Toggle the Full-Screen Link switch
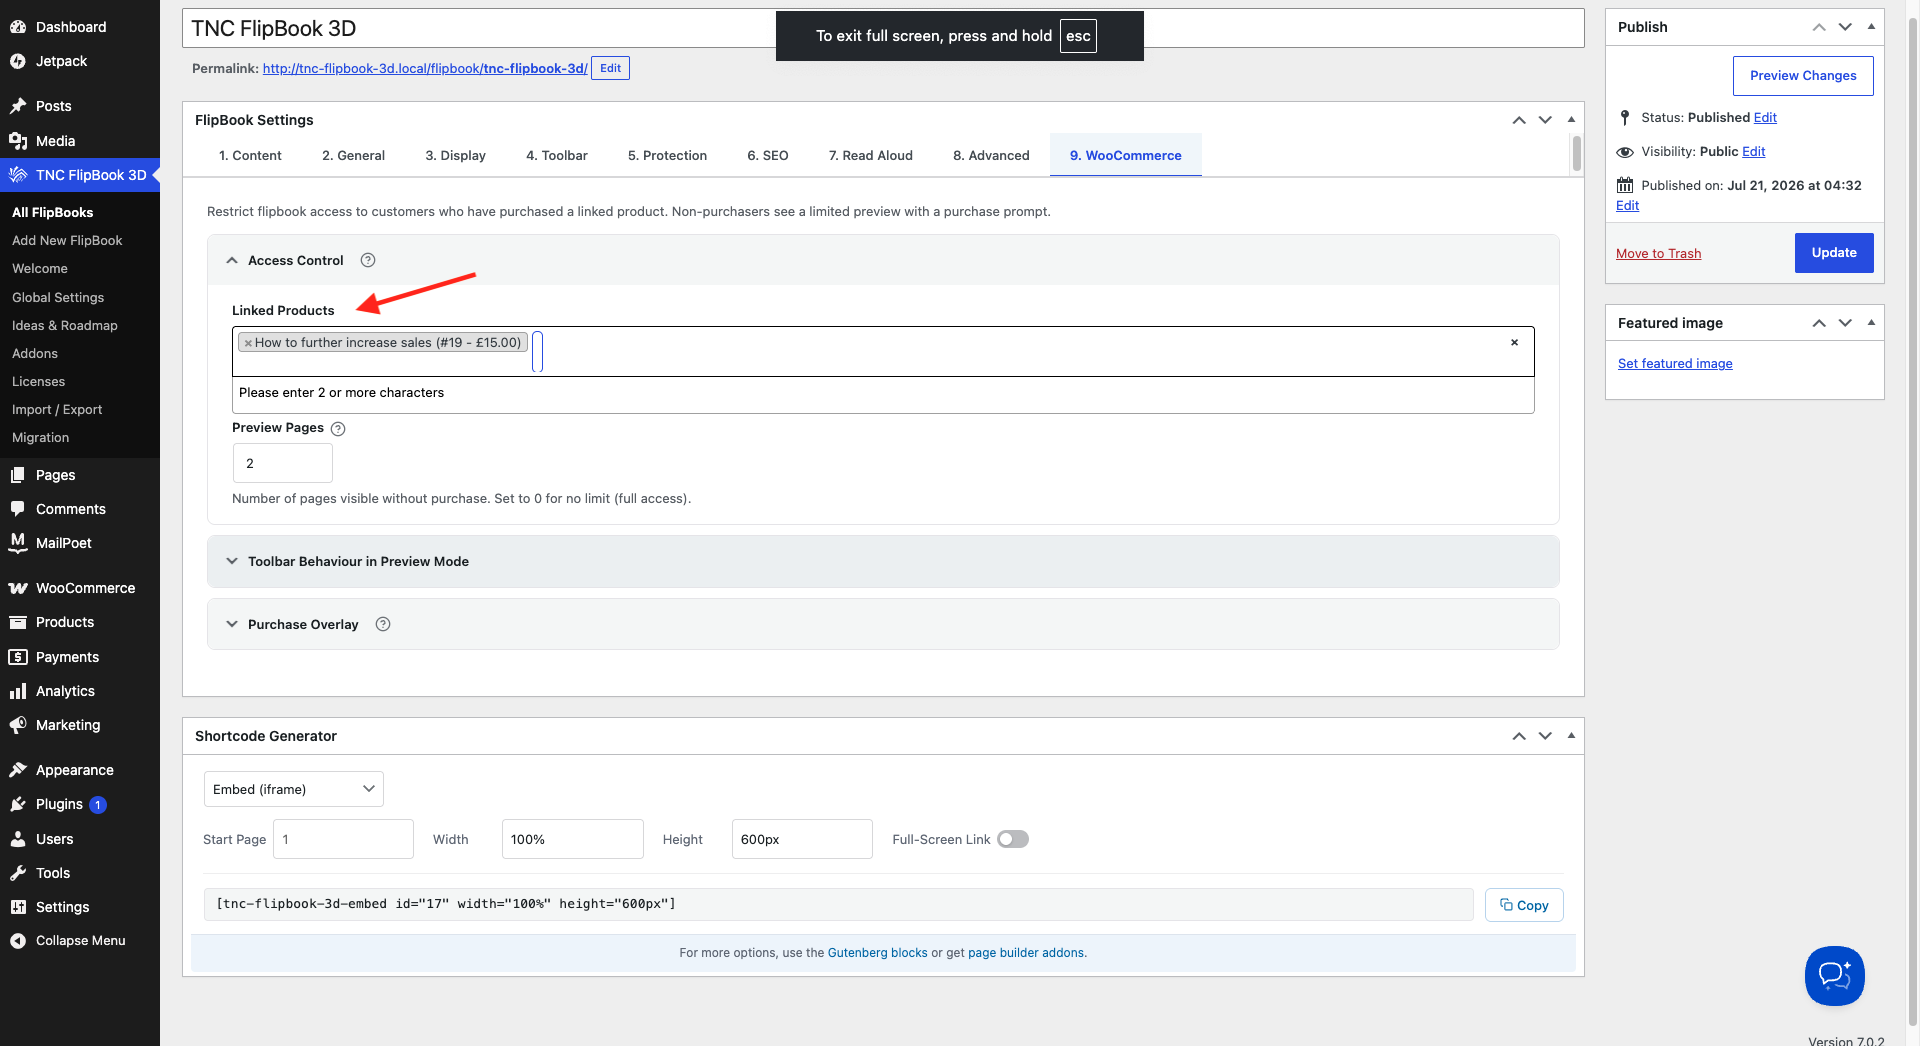This screenshot has height=1046, width=1920. 1013,839
